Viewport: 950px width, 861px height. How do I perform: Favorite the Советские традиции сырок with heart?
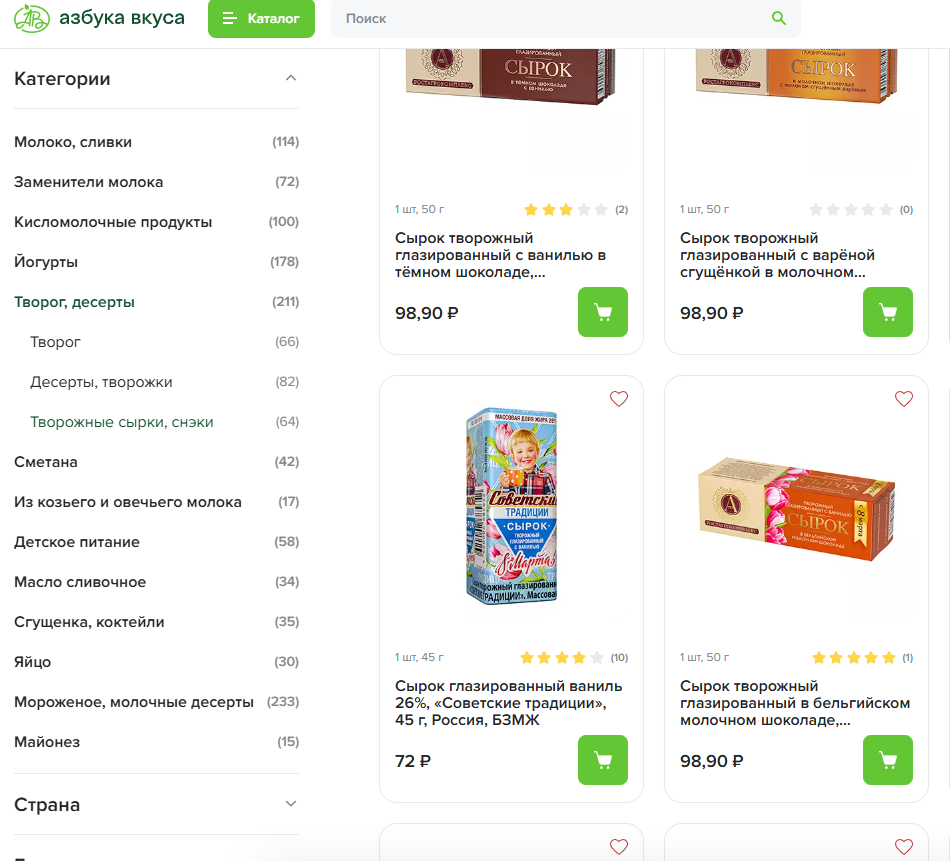tap(619, 399)
